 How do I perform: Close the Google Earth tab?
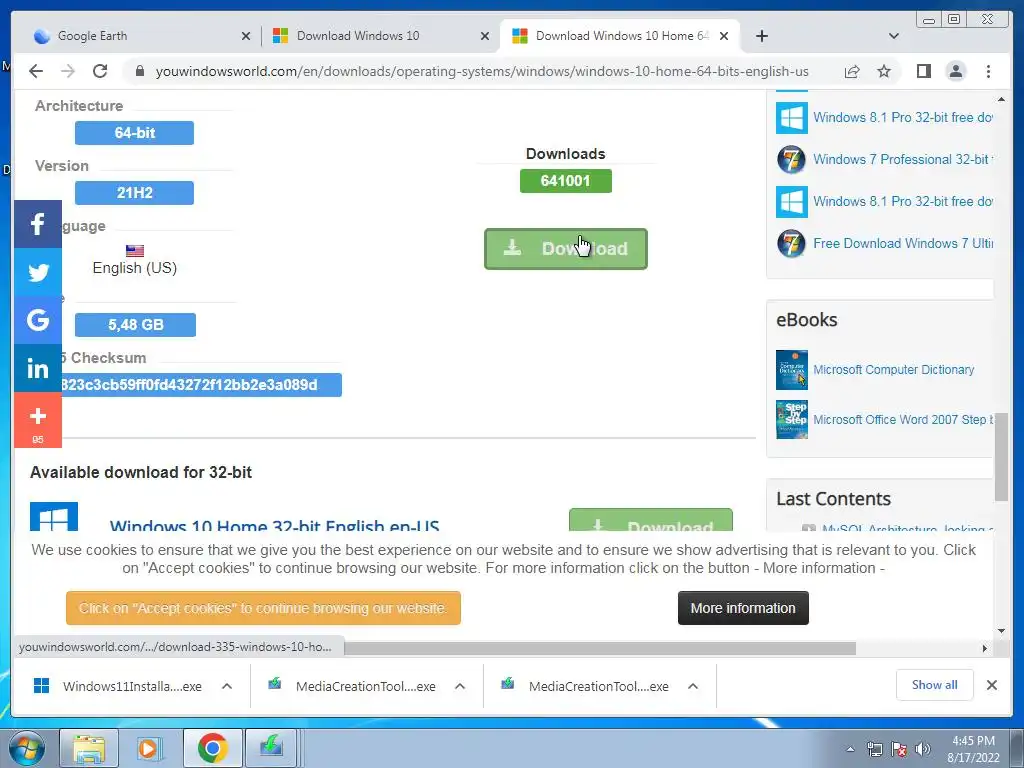click(x=246, y=36)
